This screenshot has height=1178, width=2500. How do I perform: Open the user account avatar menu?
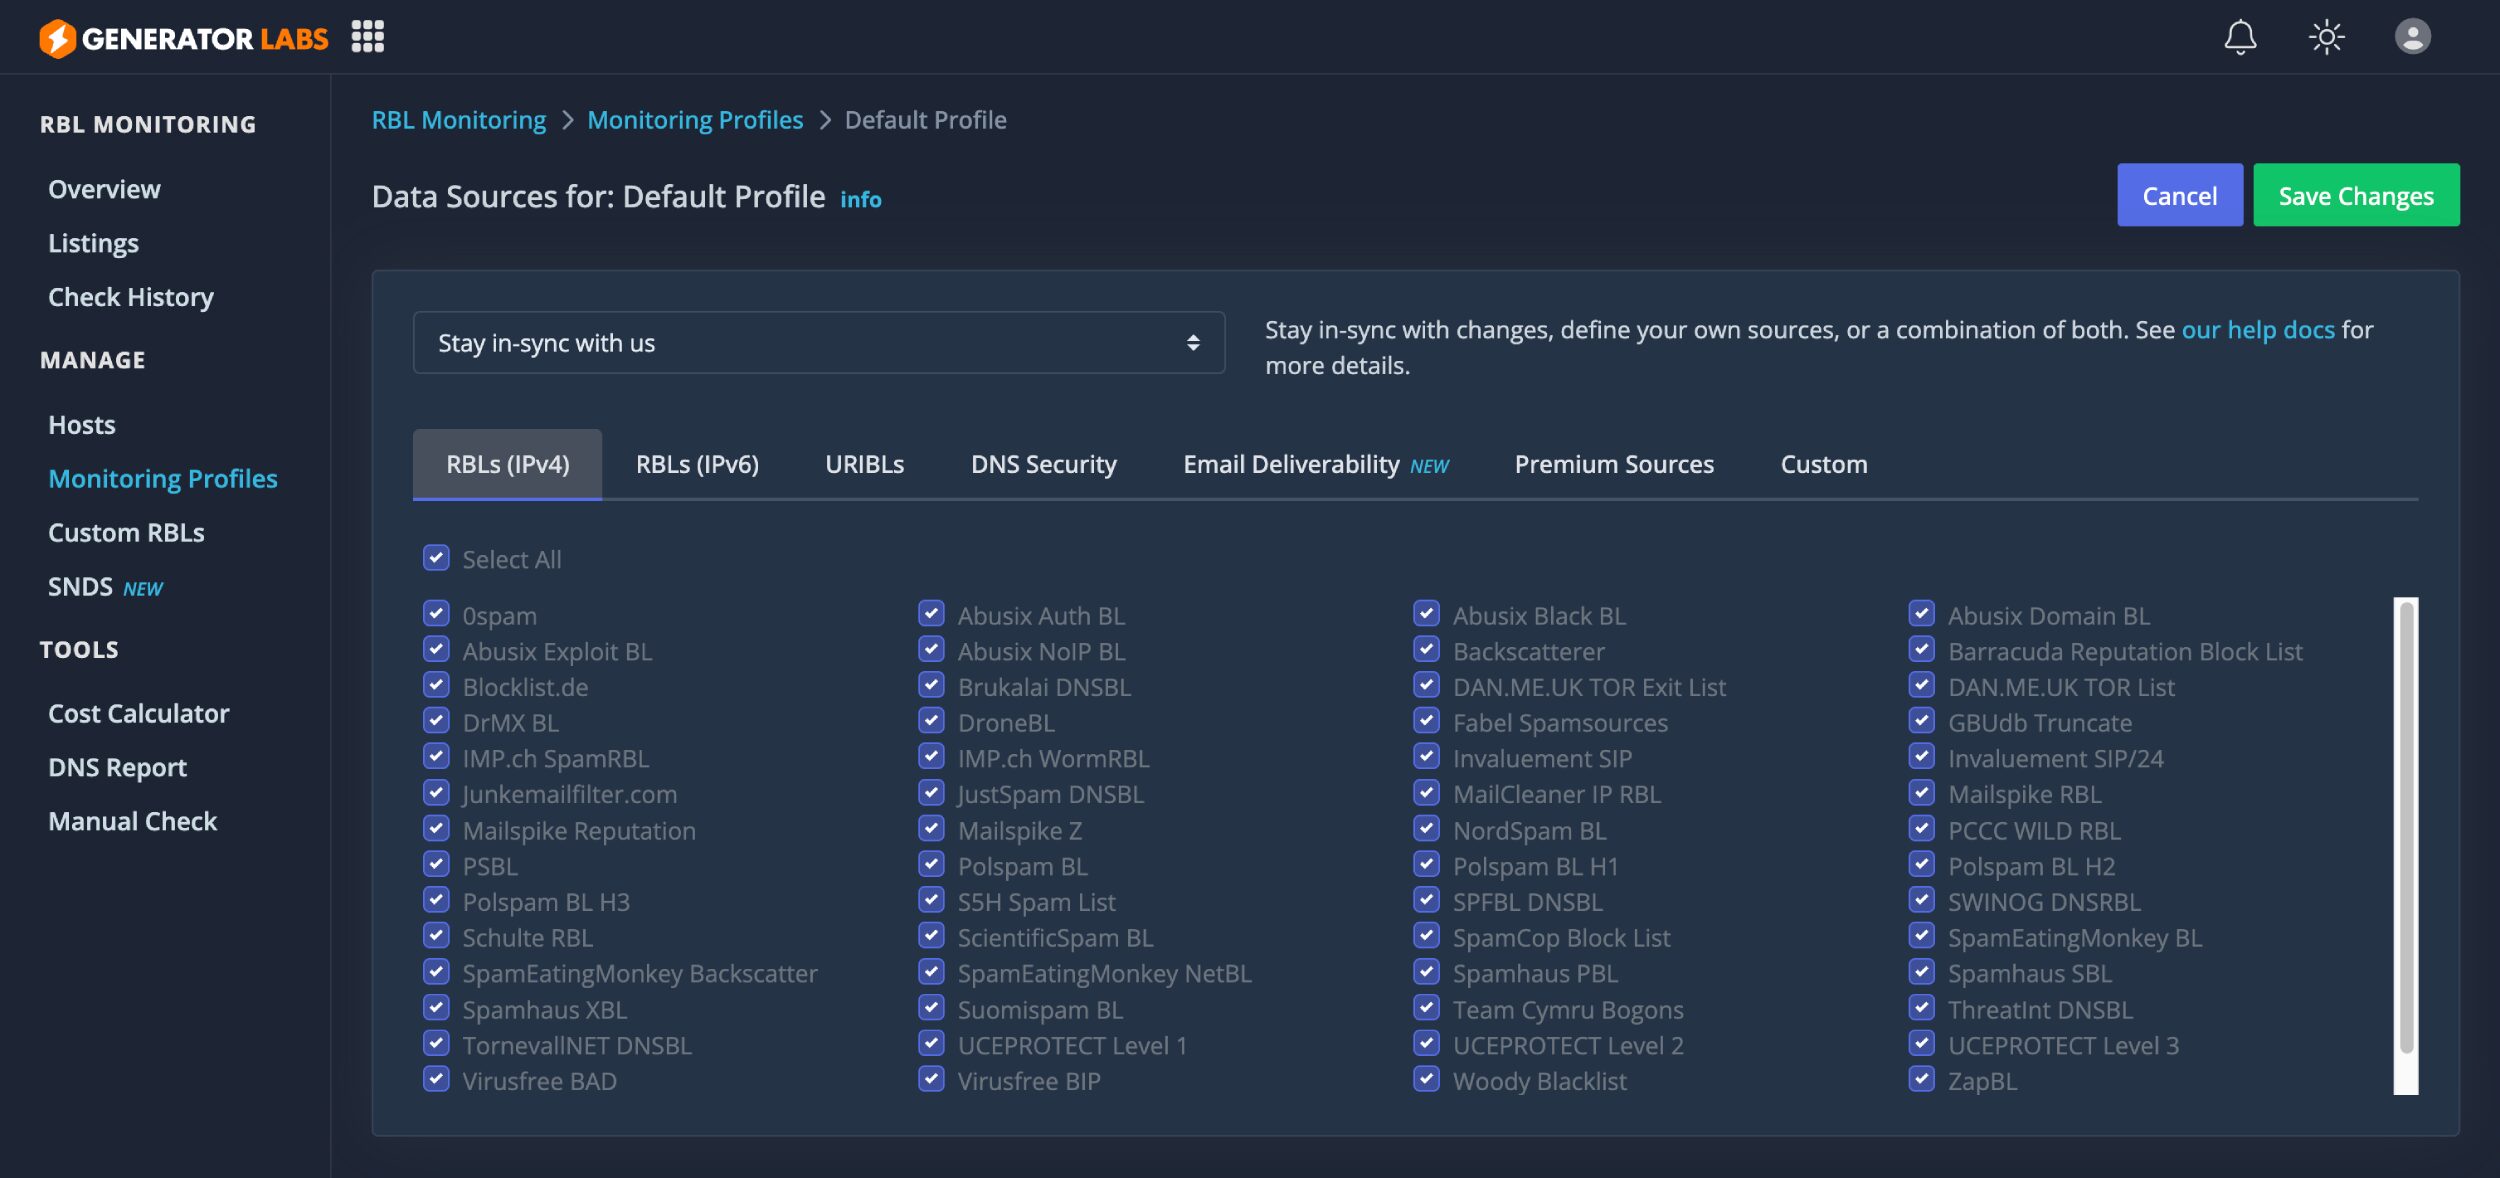[x=2412, y=37]
